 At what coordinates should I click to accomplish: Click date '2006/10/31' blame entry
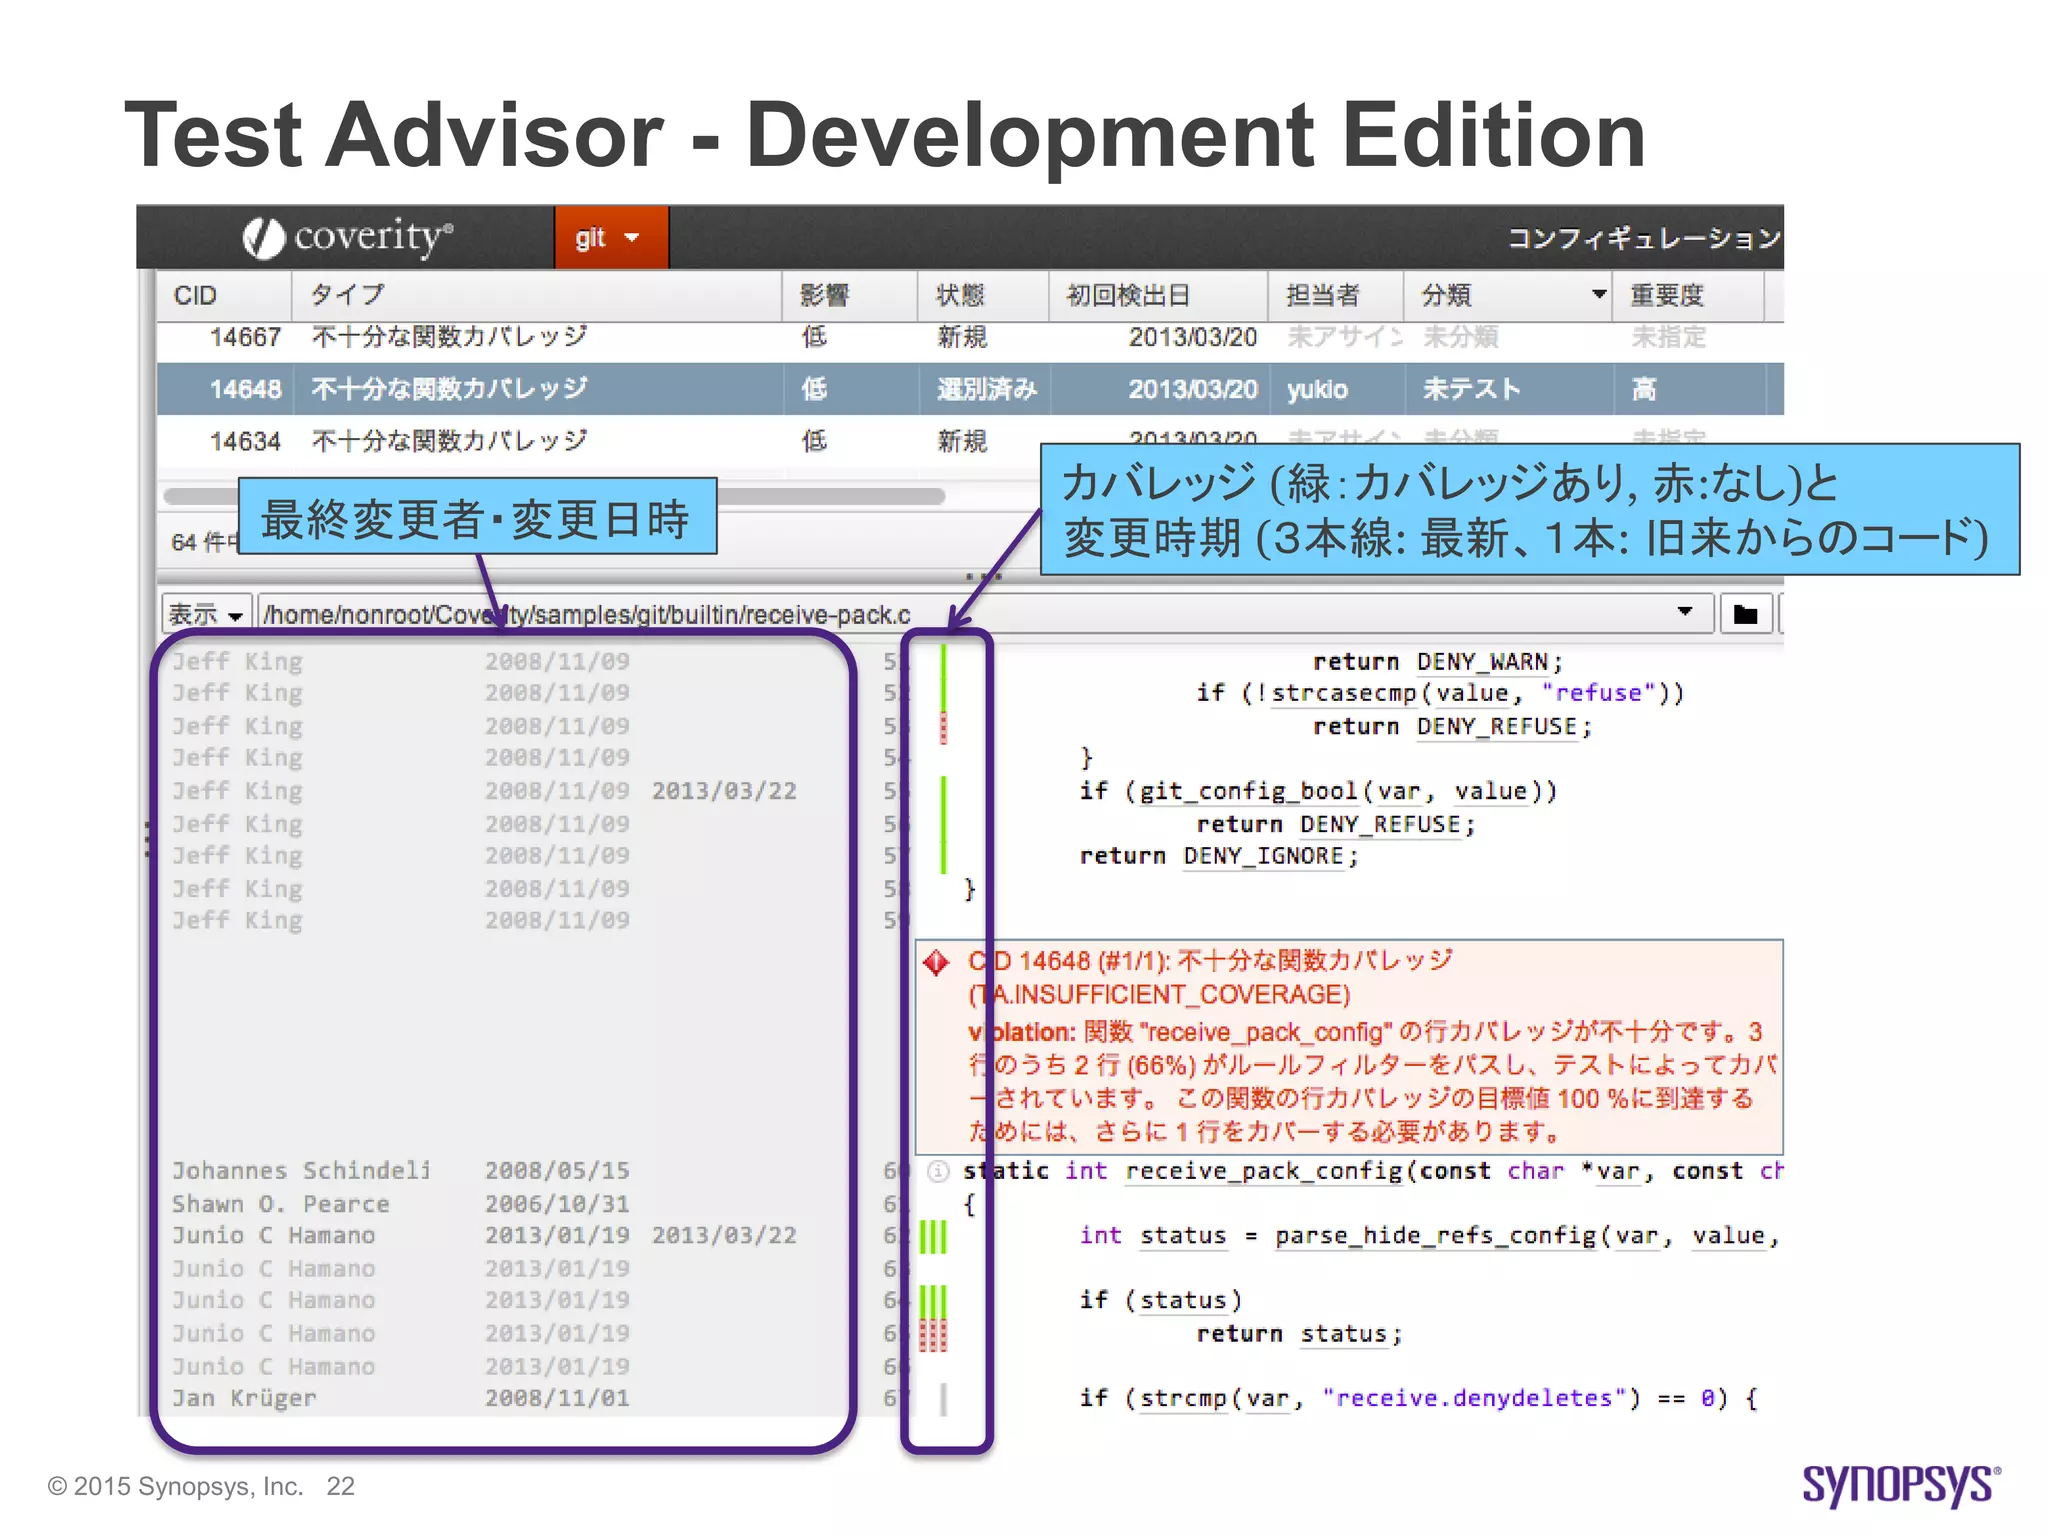(x=557, y=1204)
